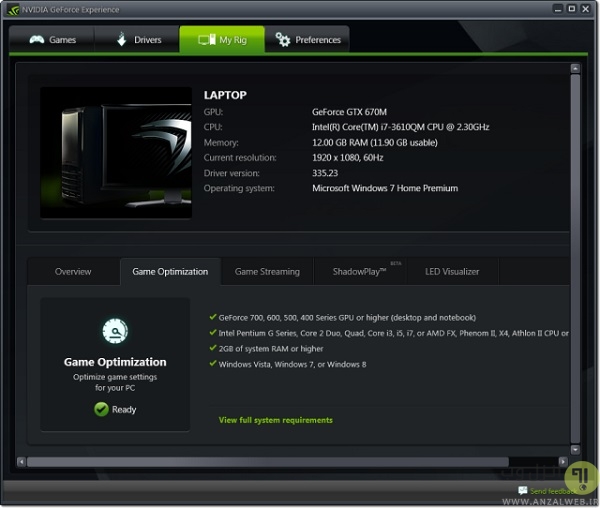600x508 pixels.
Task: Select the 1920 x 1080, 60Hz resolution value
Action: (x=347, y=158)
